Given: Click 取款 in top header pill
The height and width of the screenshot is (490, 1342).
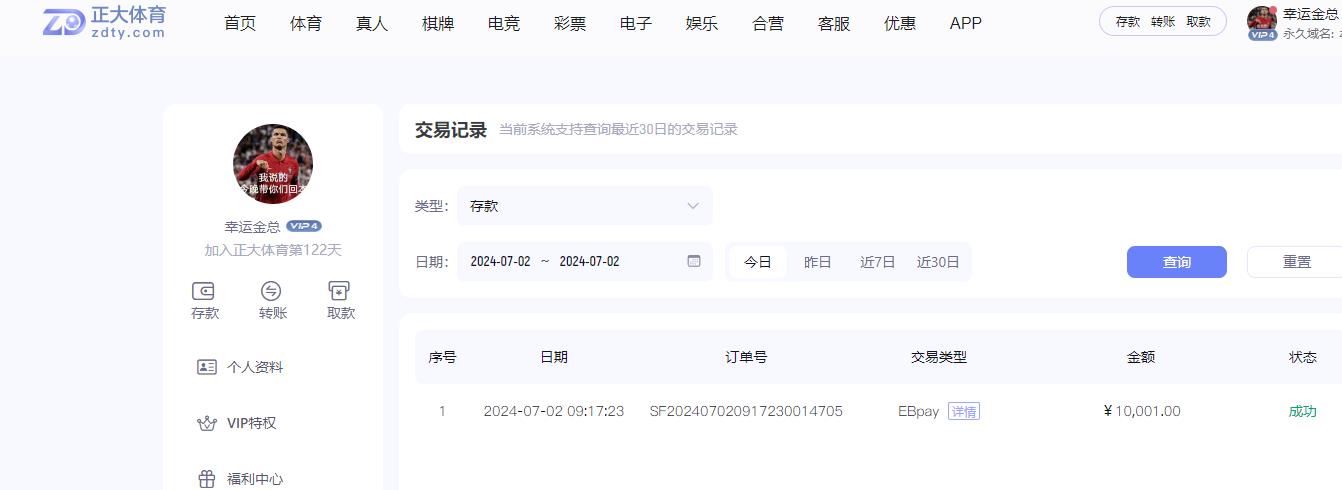Looking at the screenshot, I should pos(1198,21).
